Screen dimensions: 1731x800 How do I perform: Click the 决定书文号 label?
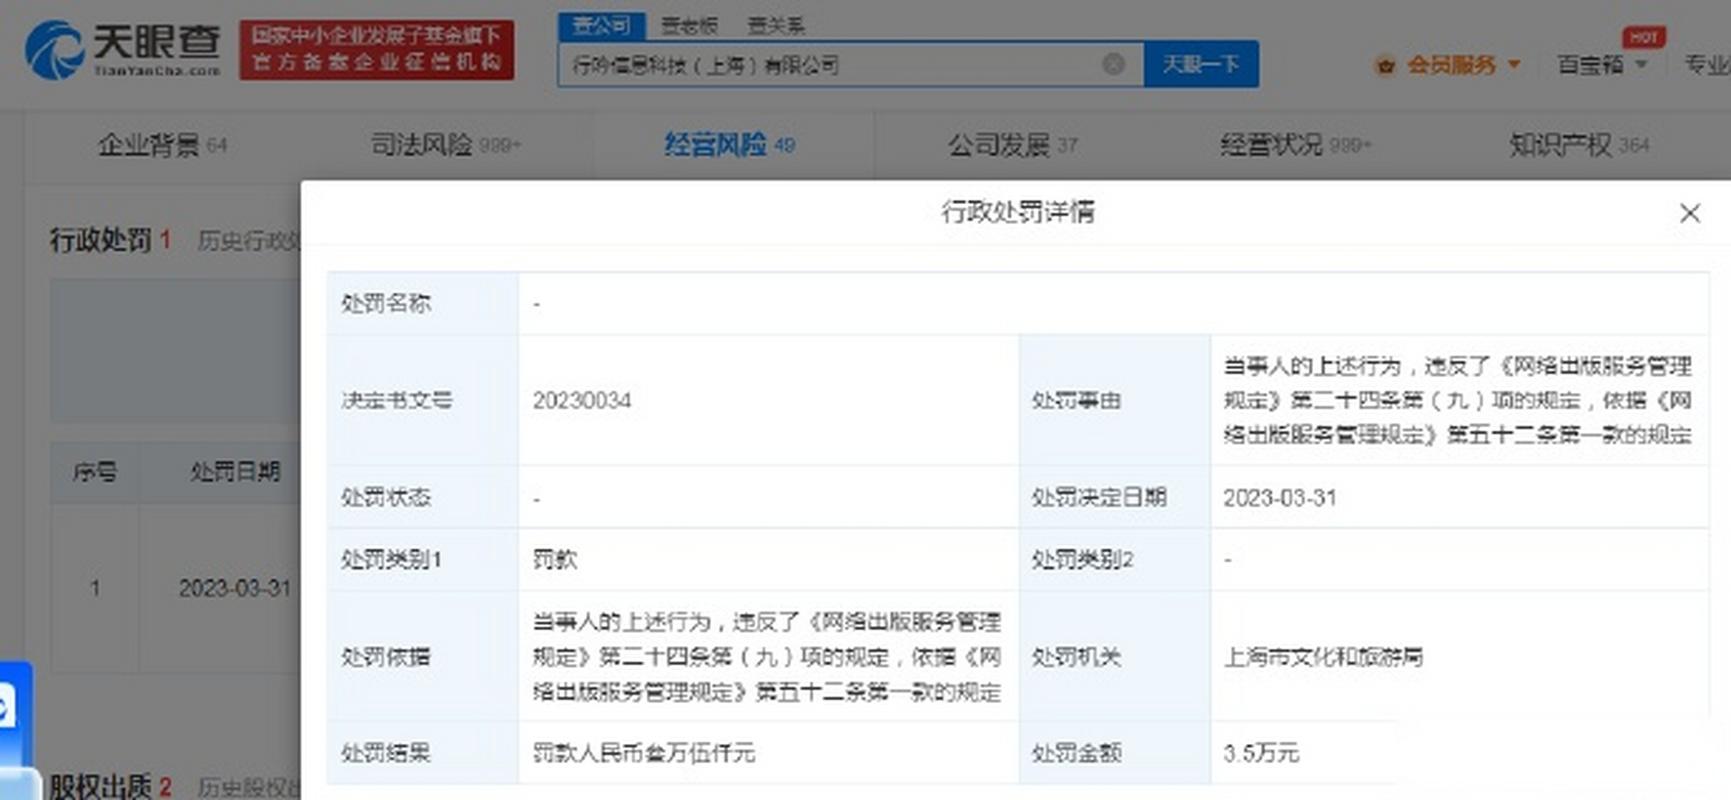[397, 400]
